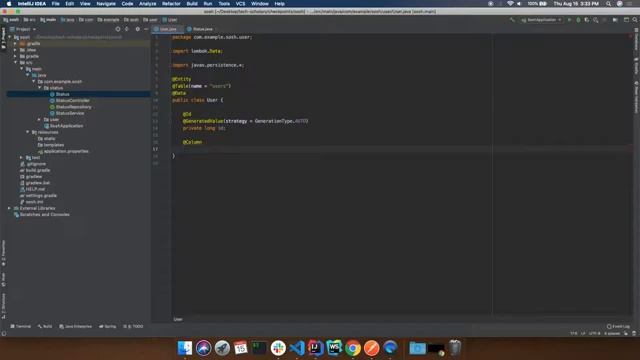Click the Spotlight search icon in menu bar
Screen dimensions: 640x360
(x=608, y=4)
